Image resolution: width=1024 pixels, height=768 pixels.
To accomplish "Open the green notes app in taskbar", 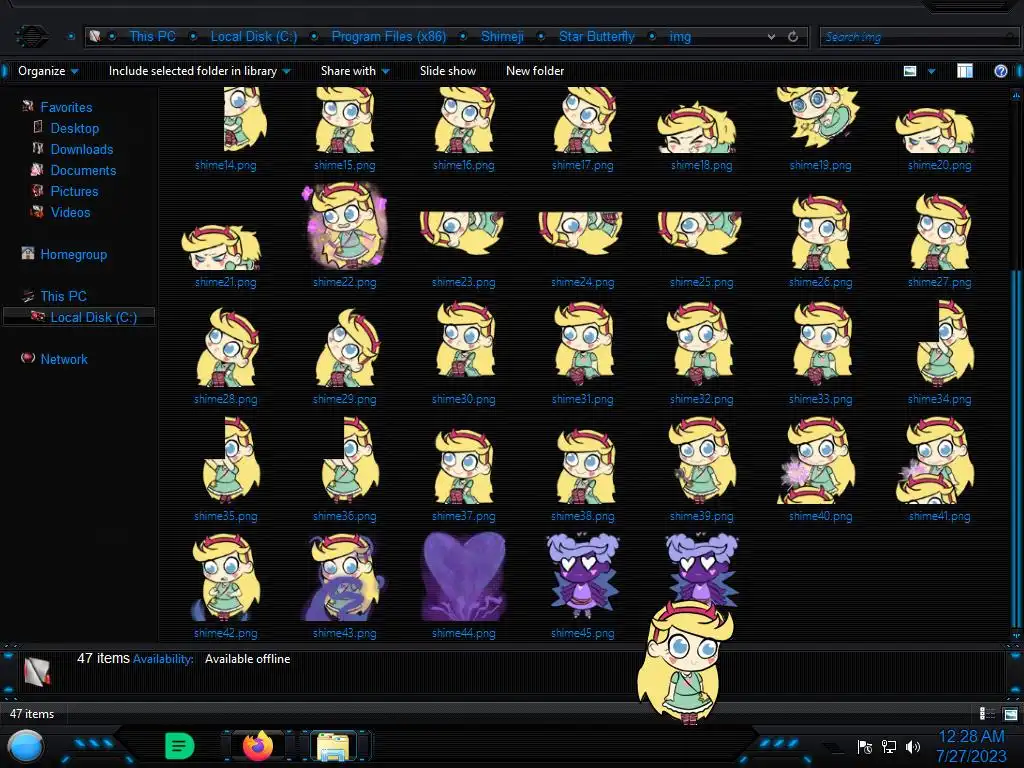I will pos(179,746).
